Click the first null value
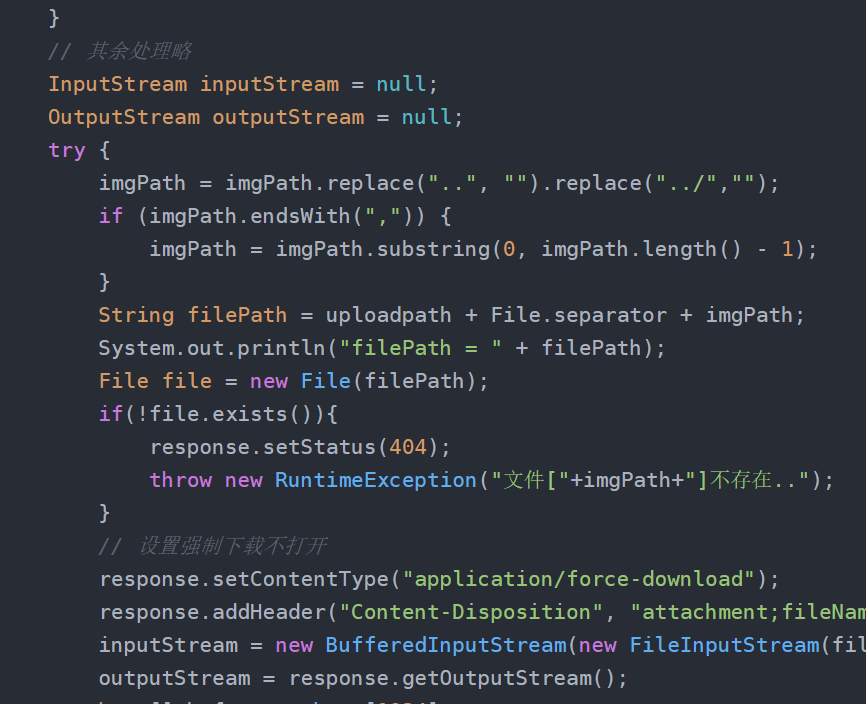The height and width of the screenshot is (704, 866). 401,84
